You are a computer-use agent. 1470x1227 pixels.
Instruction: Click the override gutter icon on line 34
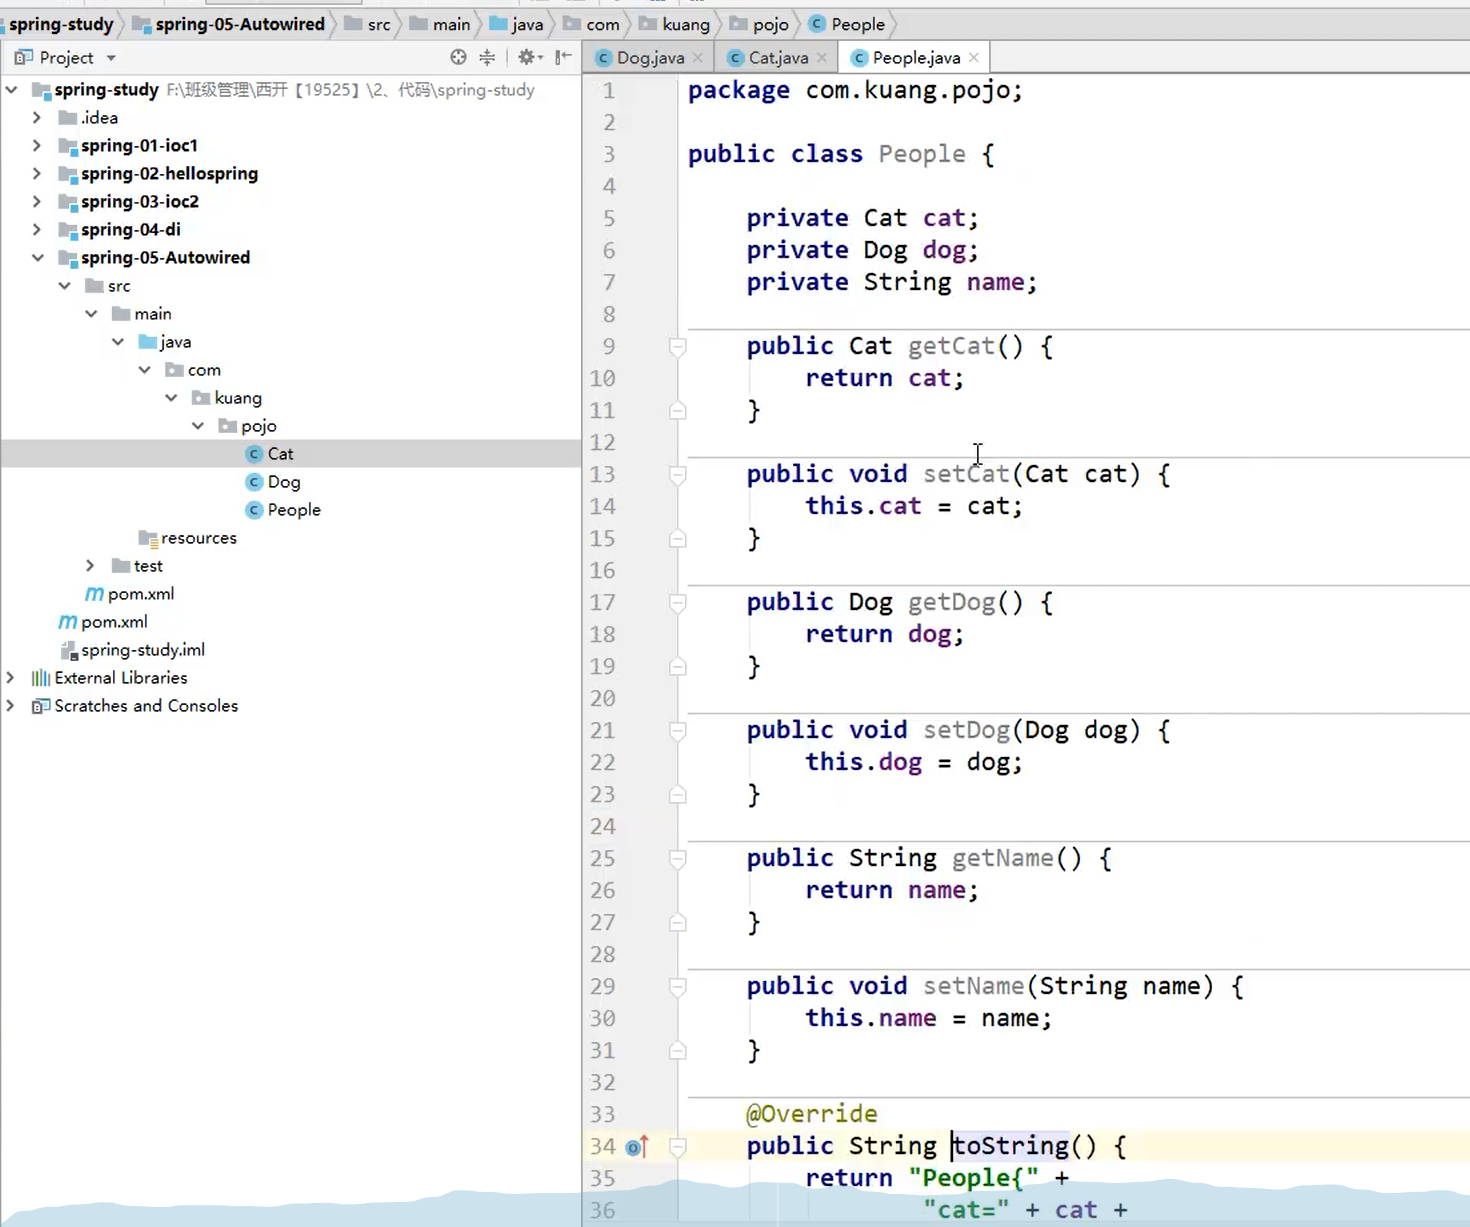click(637, 1147)
